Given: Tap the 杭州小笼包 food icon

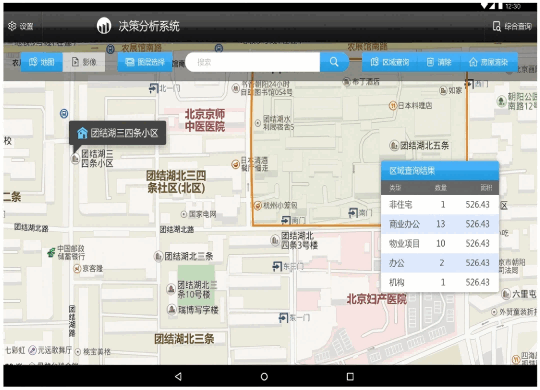Looking at the screenshot, I should pyautogui.click(x=258, y=206).
